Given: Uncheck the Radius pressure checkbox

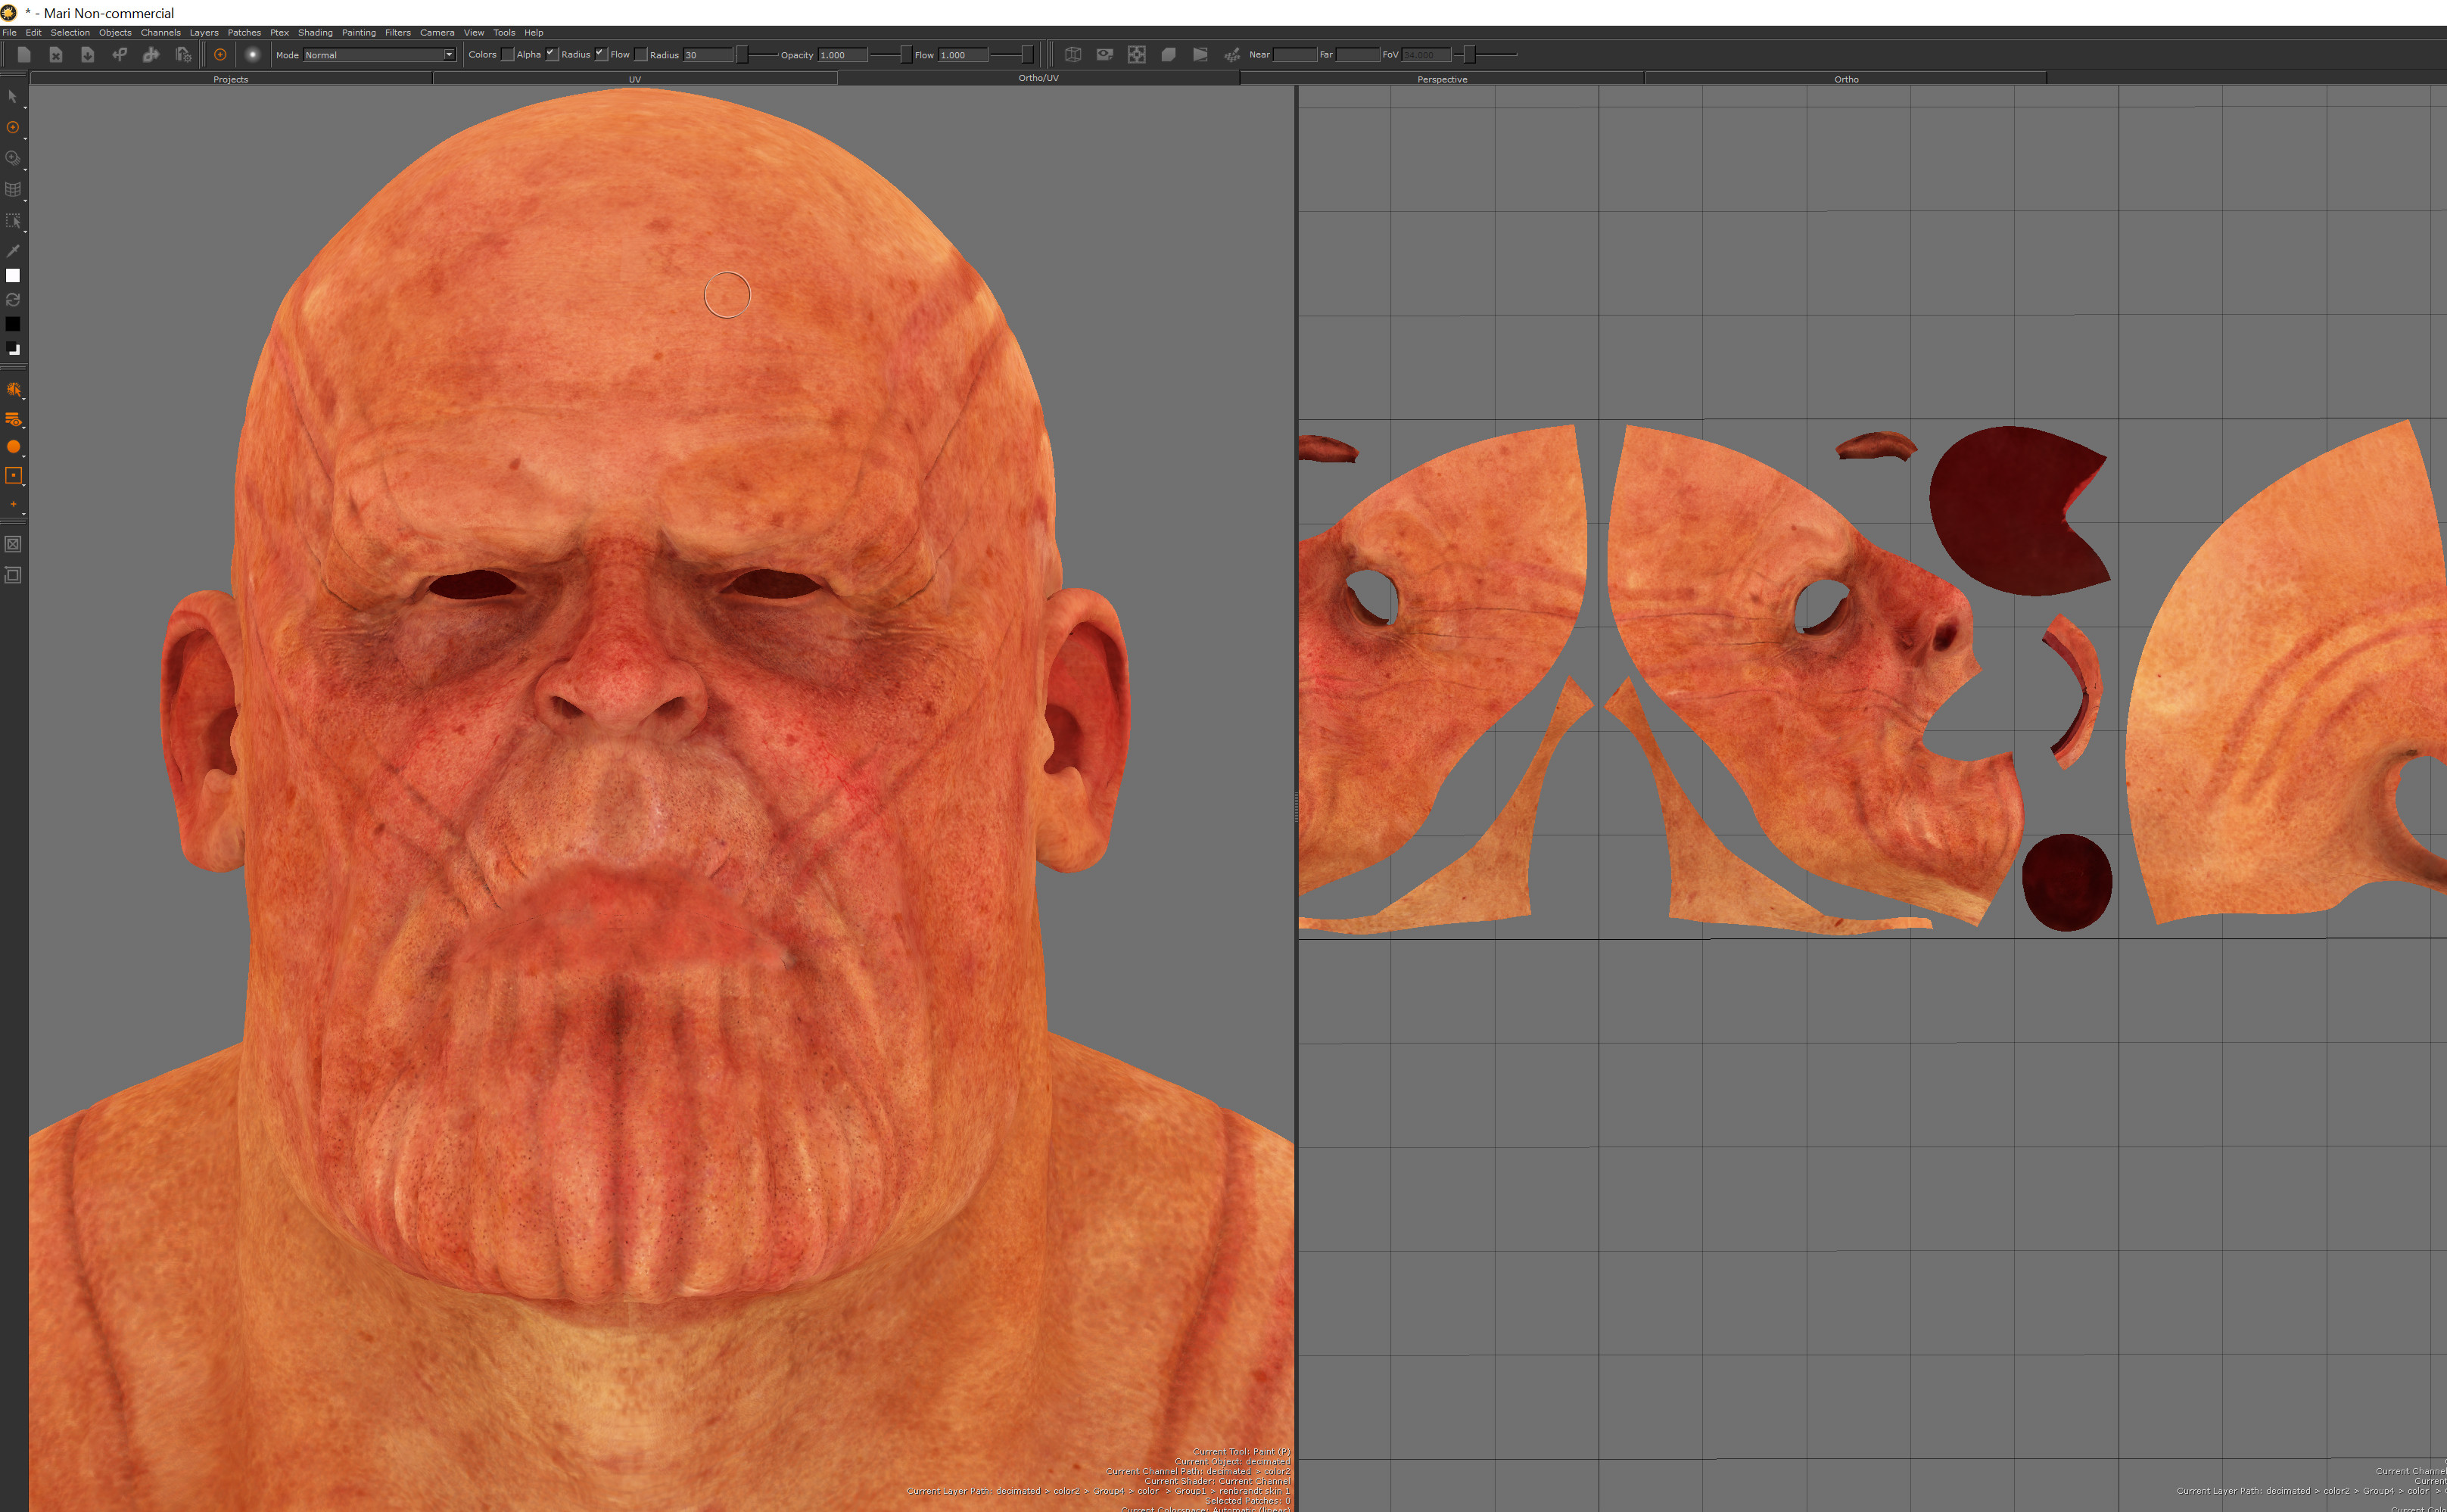Looking at the screenshot, I should pos(601,54).
